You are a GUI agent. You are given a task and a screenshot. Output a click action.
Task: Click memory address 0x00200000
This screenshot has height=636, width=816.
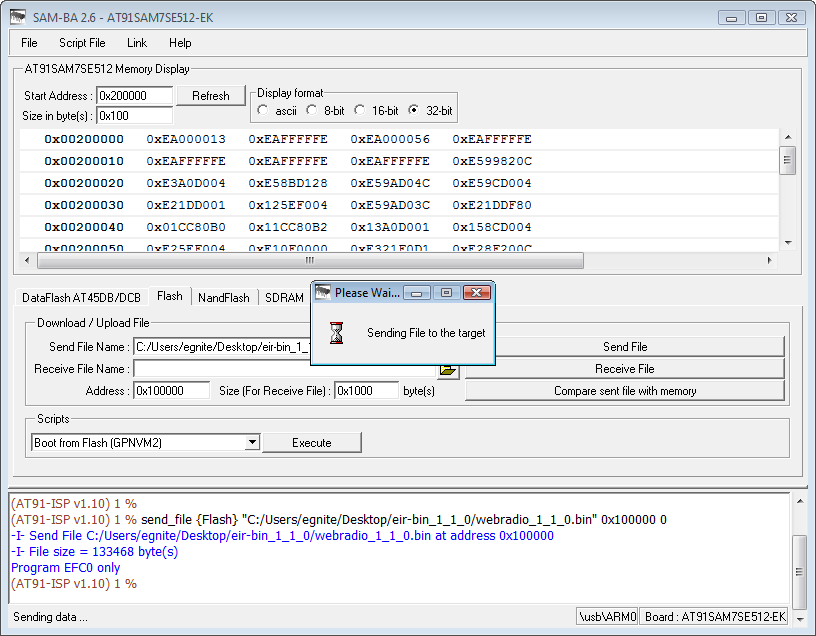click(84, 139)
